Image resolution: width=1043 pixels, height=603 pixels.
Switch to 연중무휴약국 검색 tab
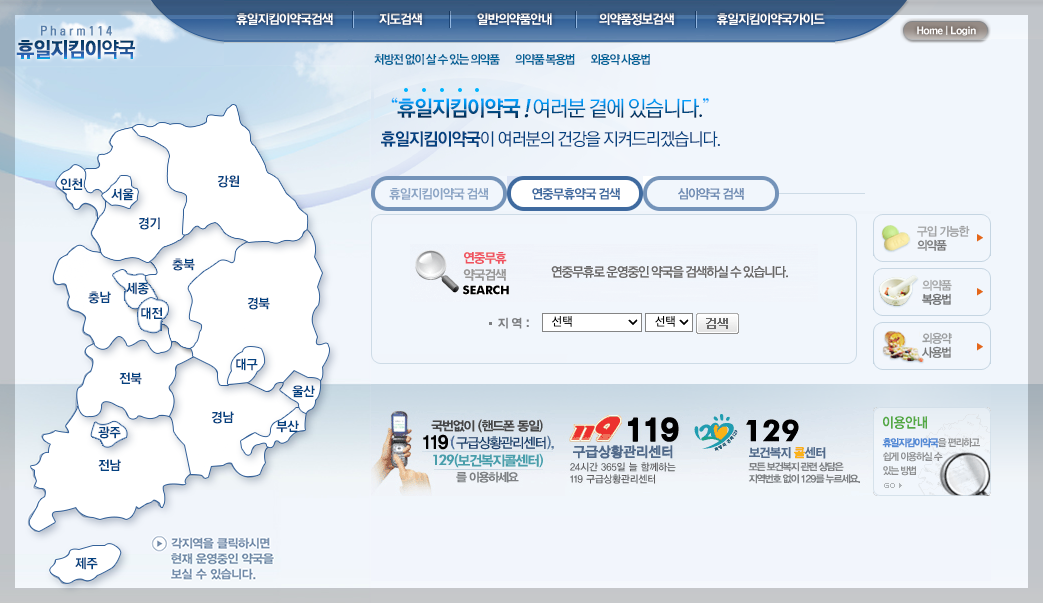pyautogui.click(x=575, y=193)
